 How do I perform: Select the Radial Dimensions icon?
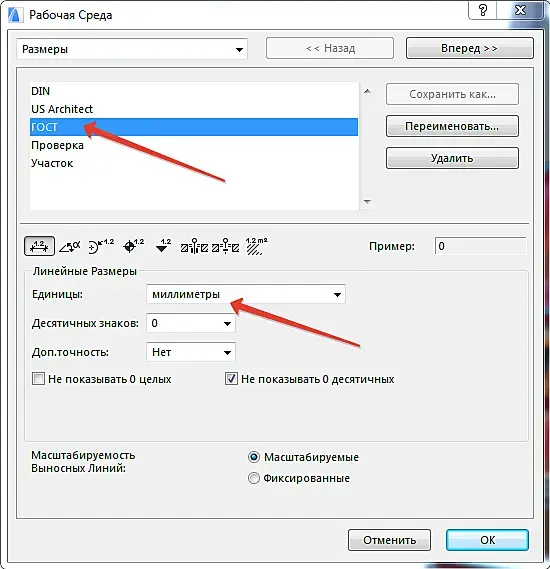[x=101, y=246]
